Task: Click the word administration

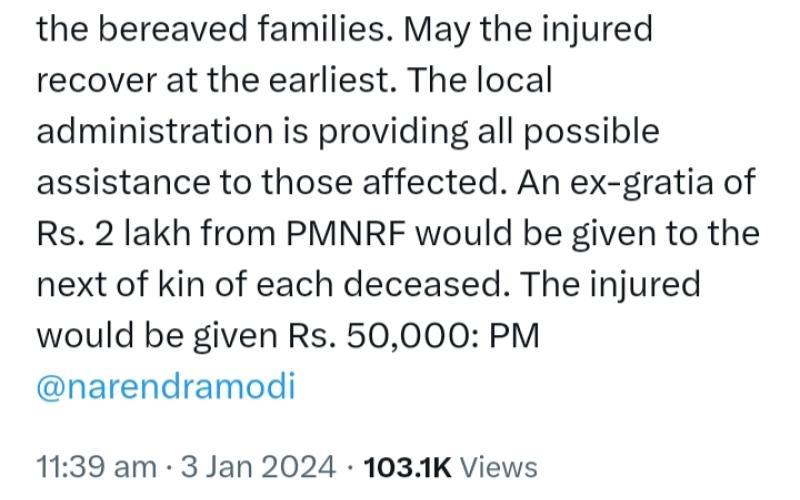Action: (x=155, y=131)
